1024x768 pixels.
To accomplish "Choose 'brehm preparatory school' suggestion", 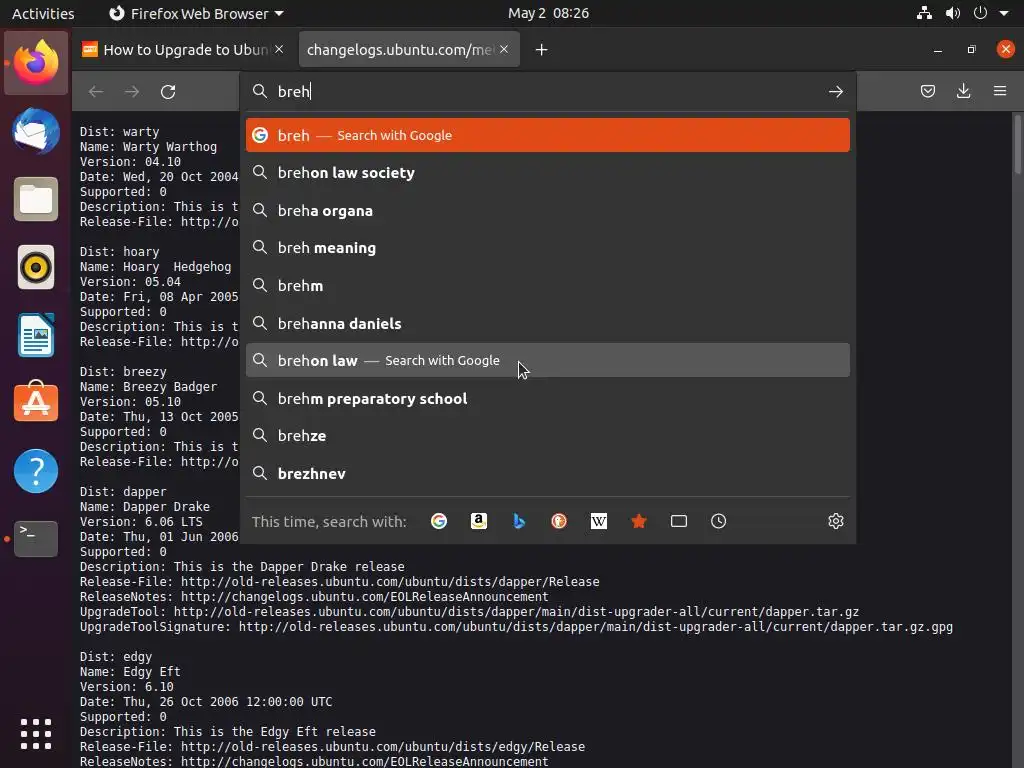I will click(548, 399).
